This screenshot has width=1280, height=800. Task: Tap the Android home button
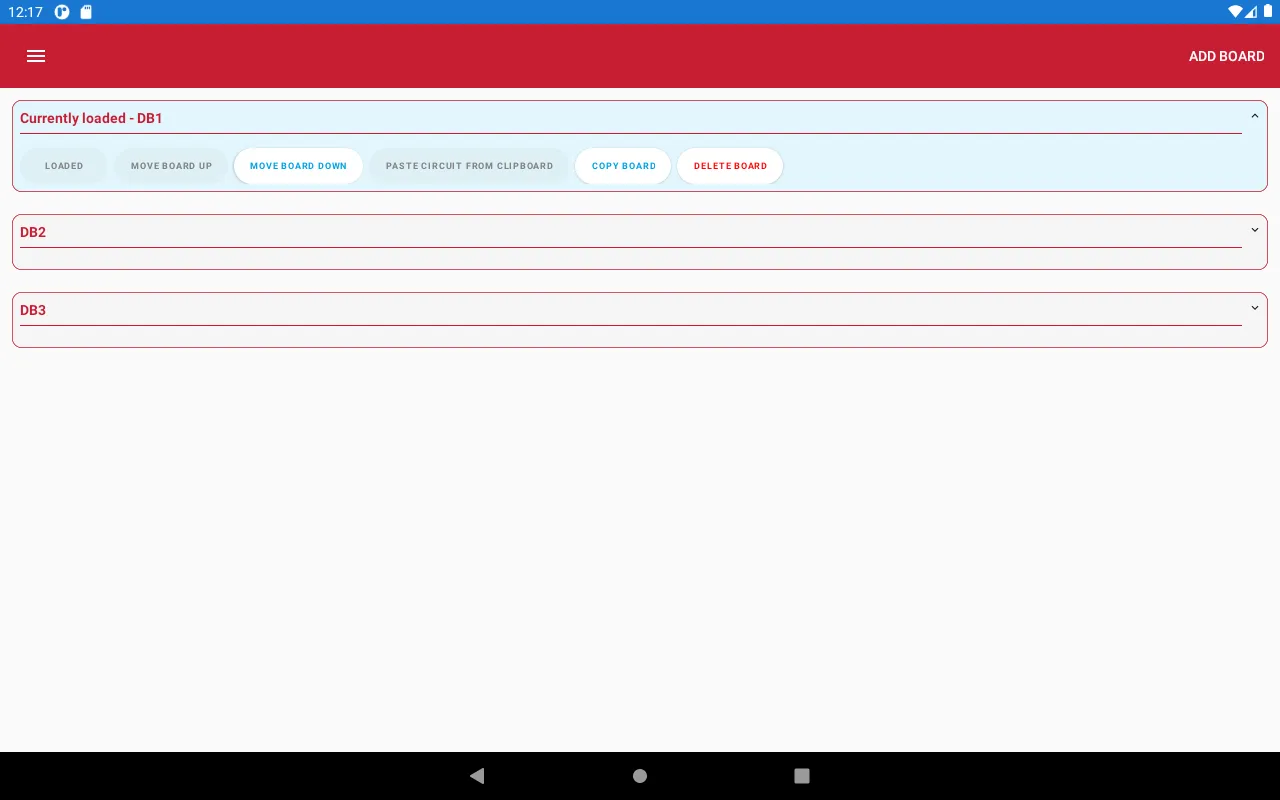[639, 776]
